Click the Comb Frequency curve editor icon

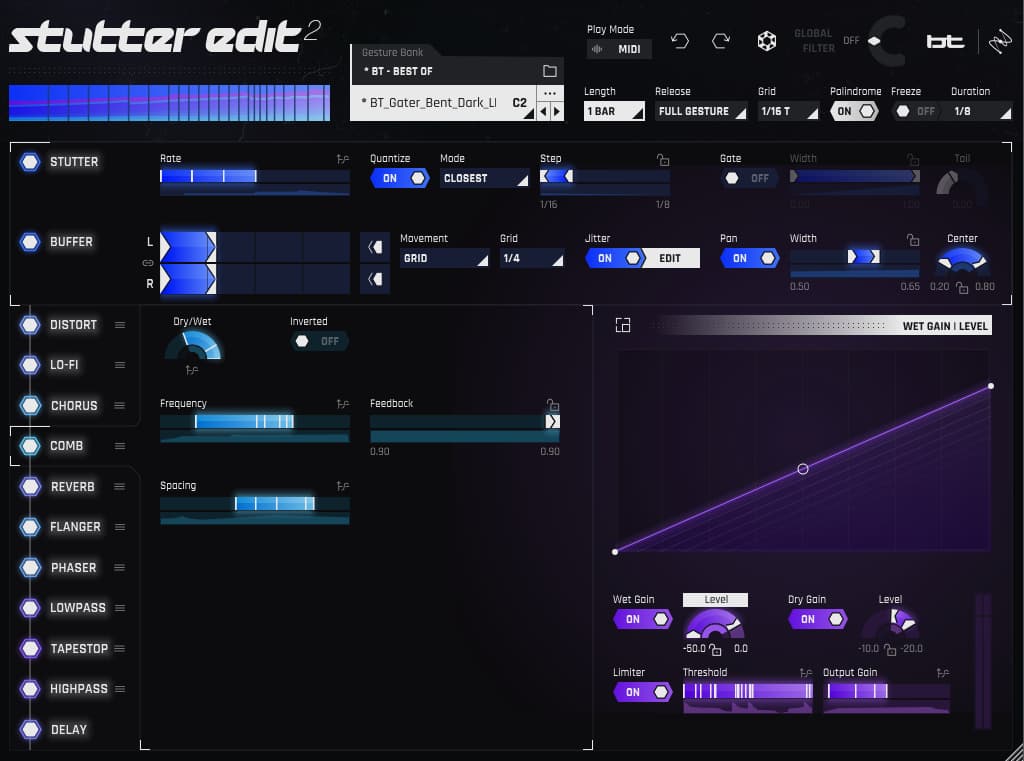pos(343,404)
